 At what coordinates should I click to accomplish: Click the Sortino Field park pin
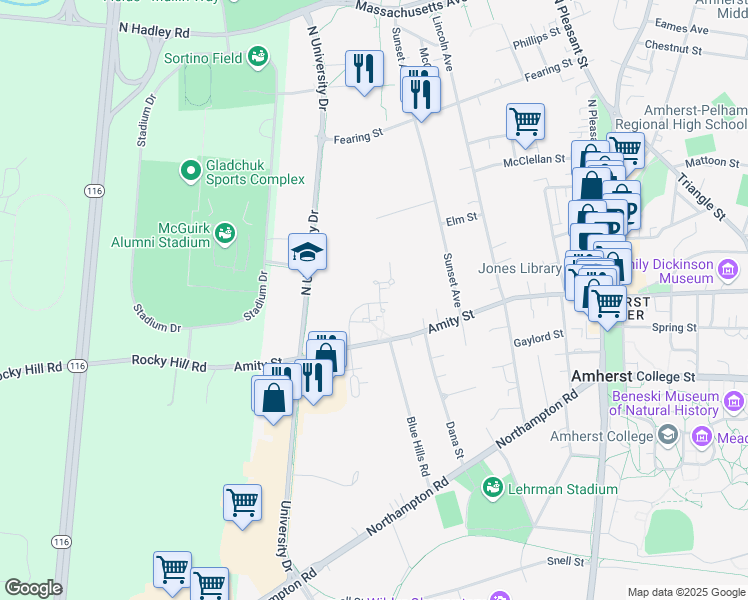(x=258, y=57)
